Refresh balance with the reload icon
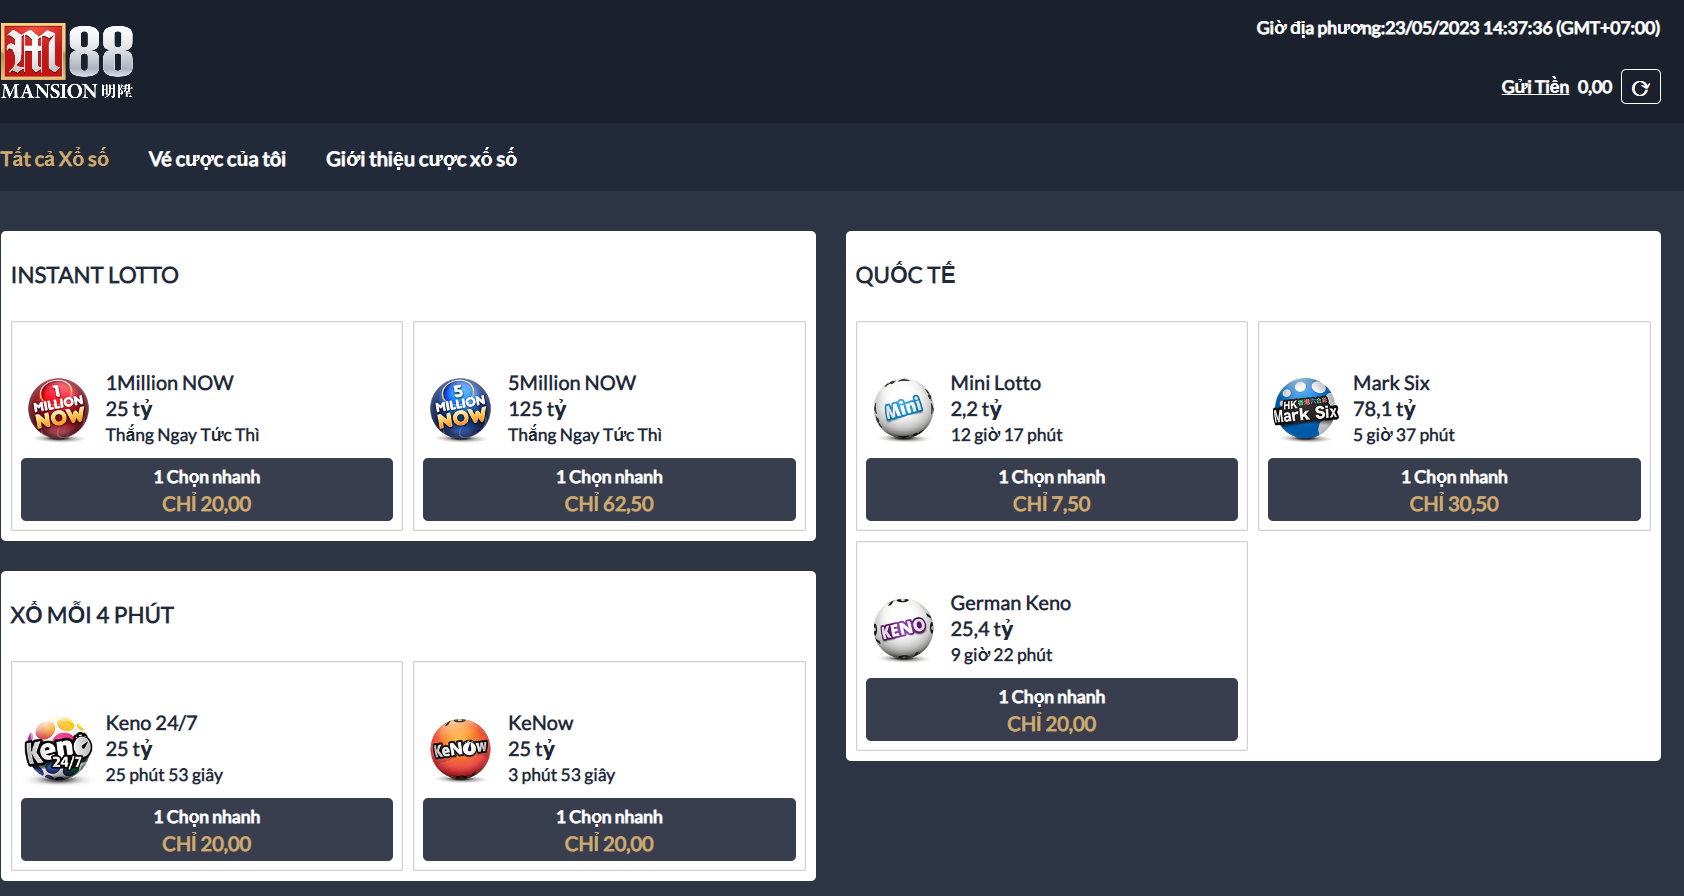The width and height of the screenshot is (1684, 896). click(1640, 87)
